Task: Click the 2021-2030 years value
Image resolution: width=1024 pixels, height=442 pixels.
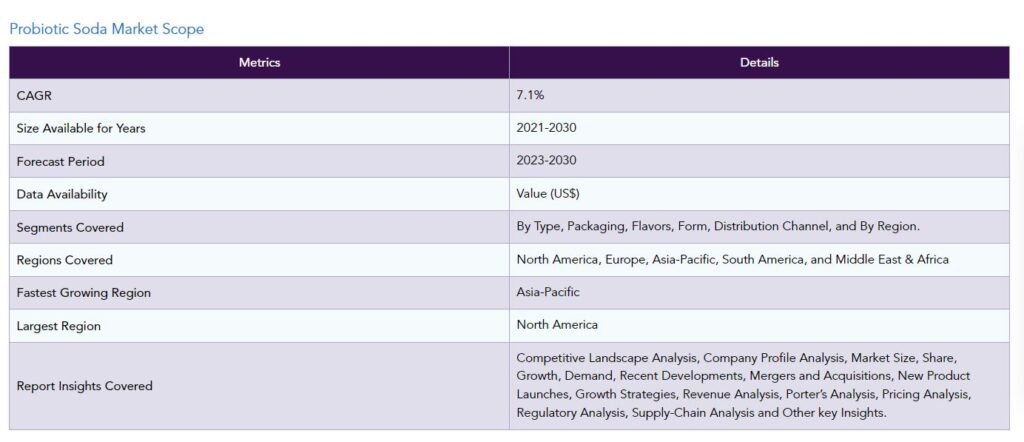Action: click(x=546, y=128)
